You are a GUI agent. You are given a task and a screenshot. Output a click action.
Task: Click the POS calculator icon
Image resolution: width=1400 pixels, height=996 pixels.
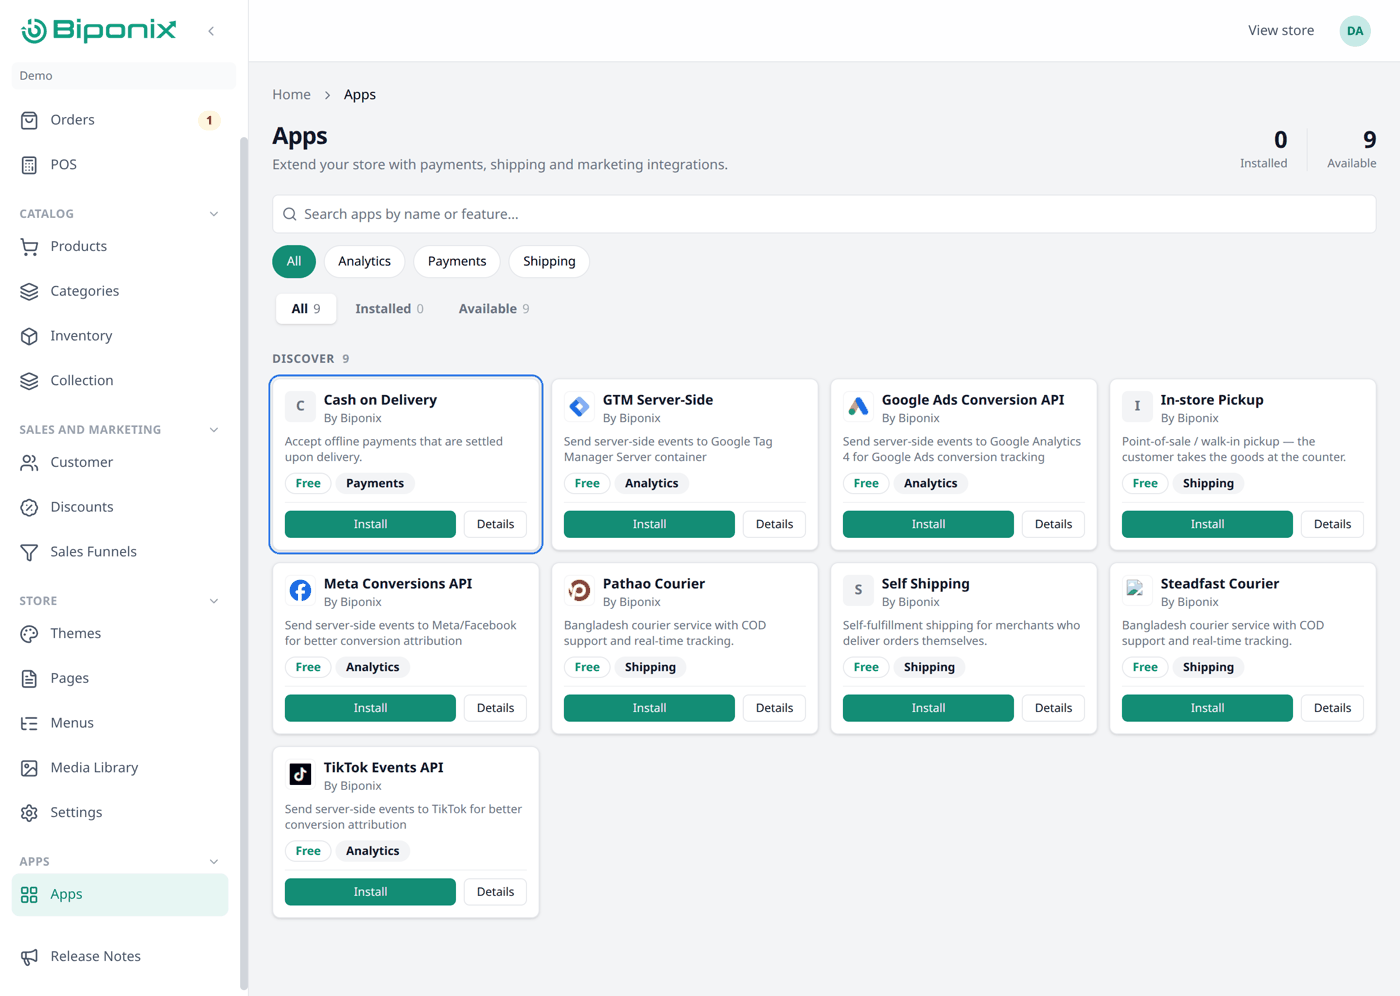pyautogui.click(x=29, y=165)
